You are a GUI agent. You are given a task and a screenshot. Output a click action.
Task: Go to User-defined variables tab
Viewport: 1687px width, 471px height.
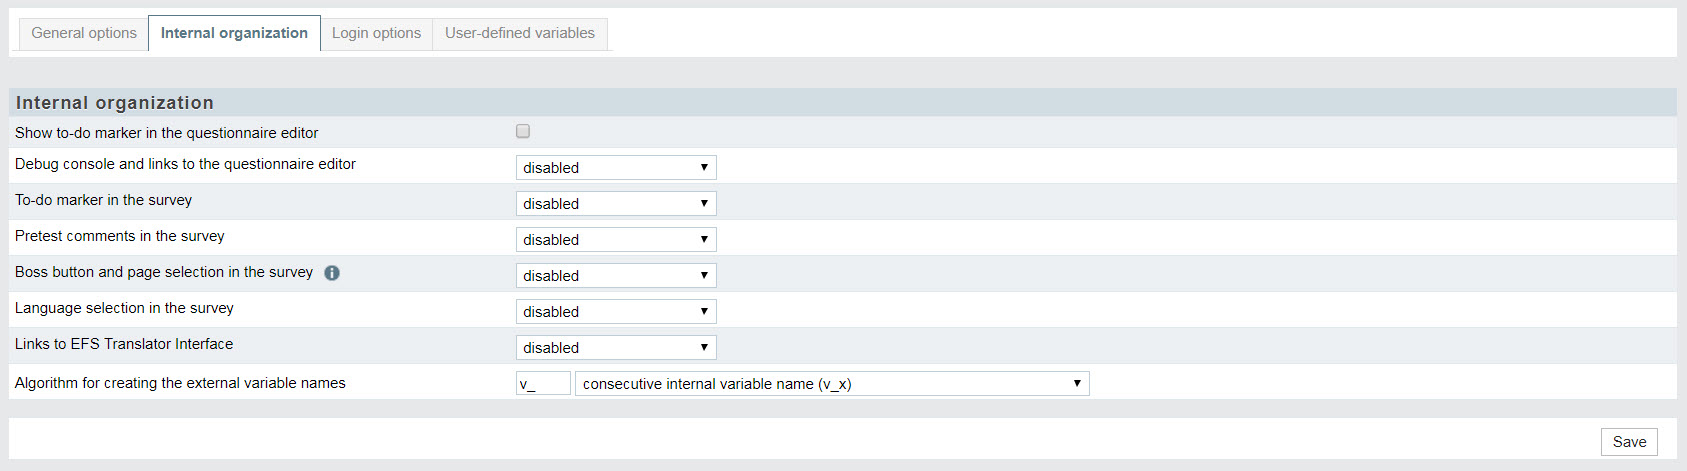(520, 33)
